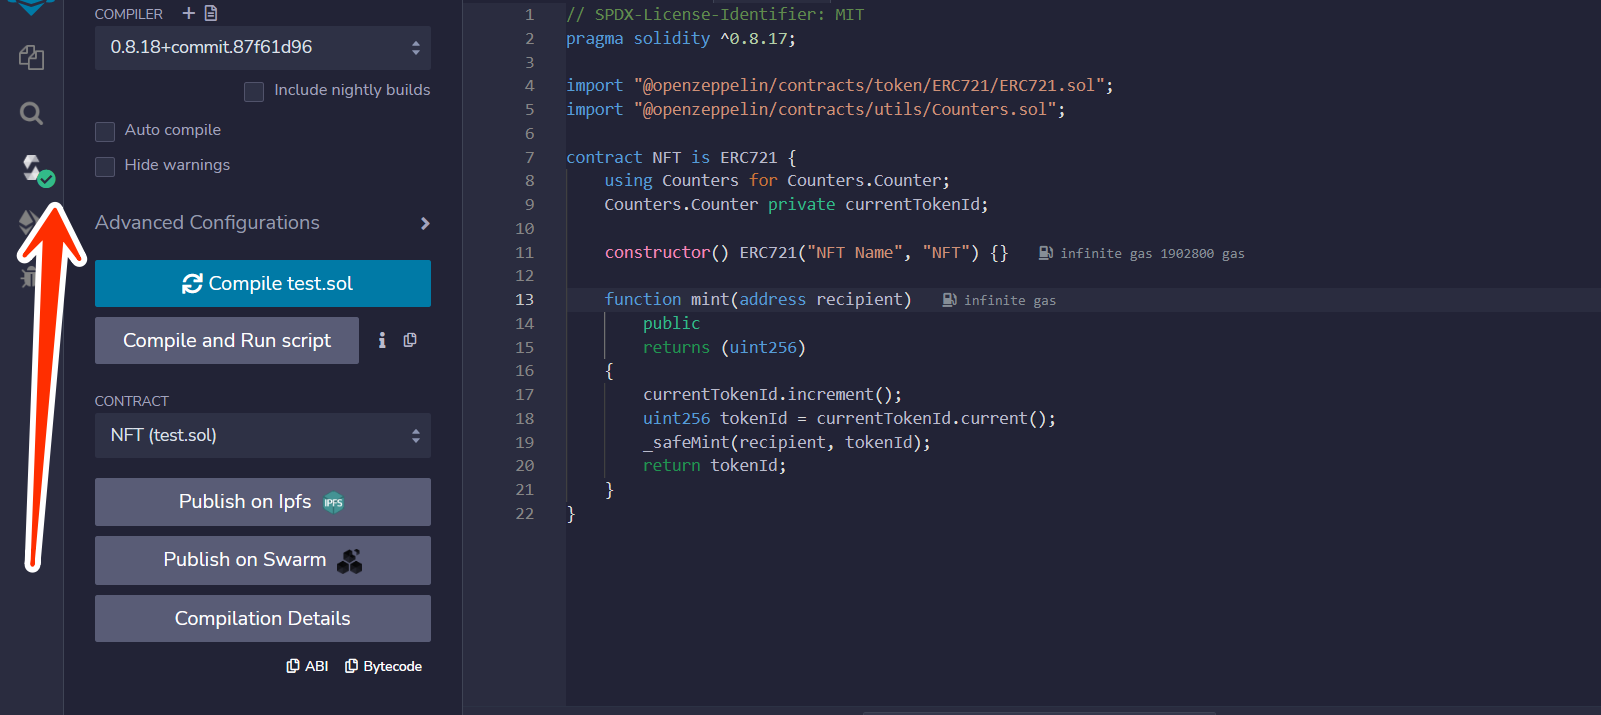Open the Solidity compiler sidebar icon
The image size is (1601, 715).
point(36,170)
